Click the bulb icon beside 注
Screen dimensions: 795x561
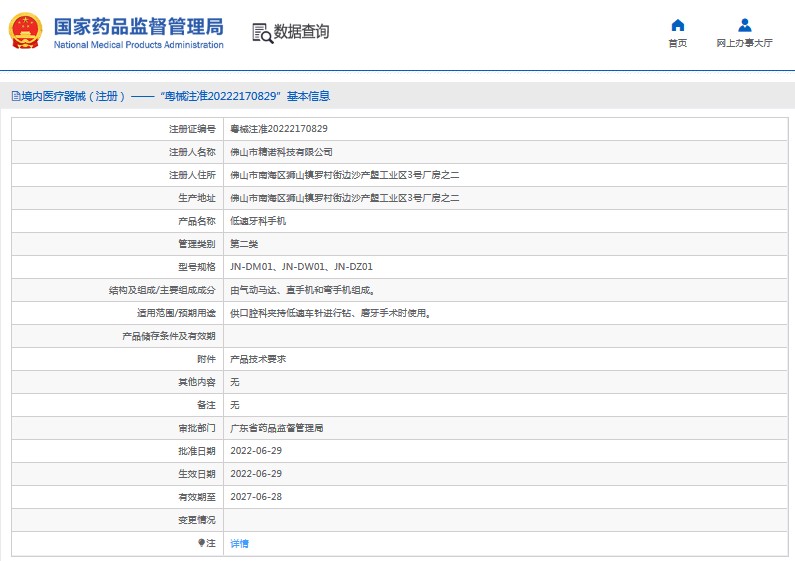click(x=201, y=543)
